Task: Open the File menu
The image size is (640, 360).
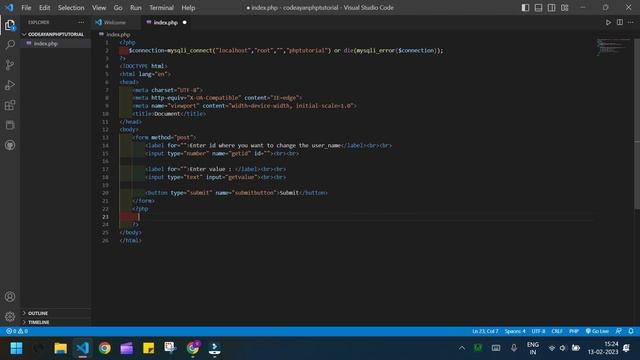Action: click(x=26, y=8)
